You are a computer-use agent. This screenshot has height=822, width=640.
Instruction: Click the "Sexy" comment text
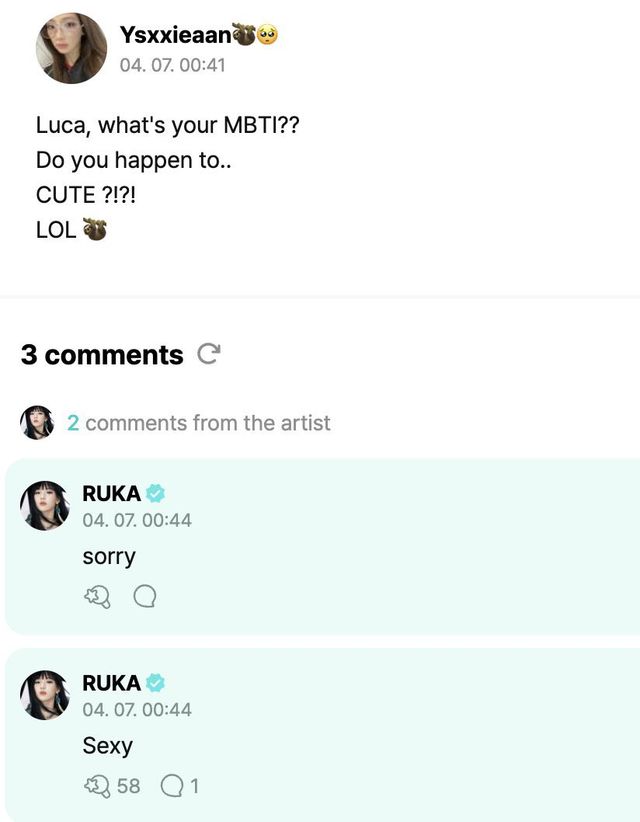pos(107,746)
